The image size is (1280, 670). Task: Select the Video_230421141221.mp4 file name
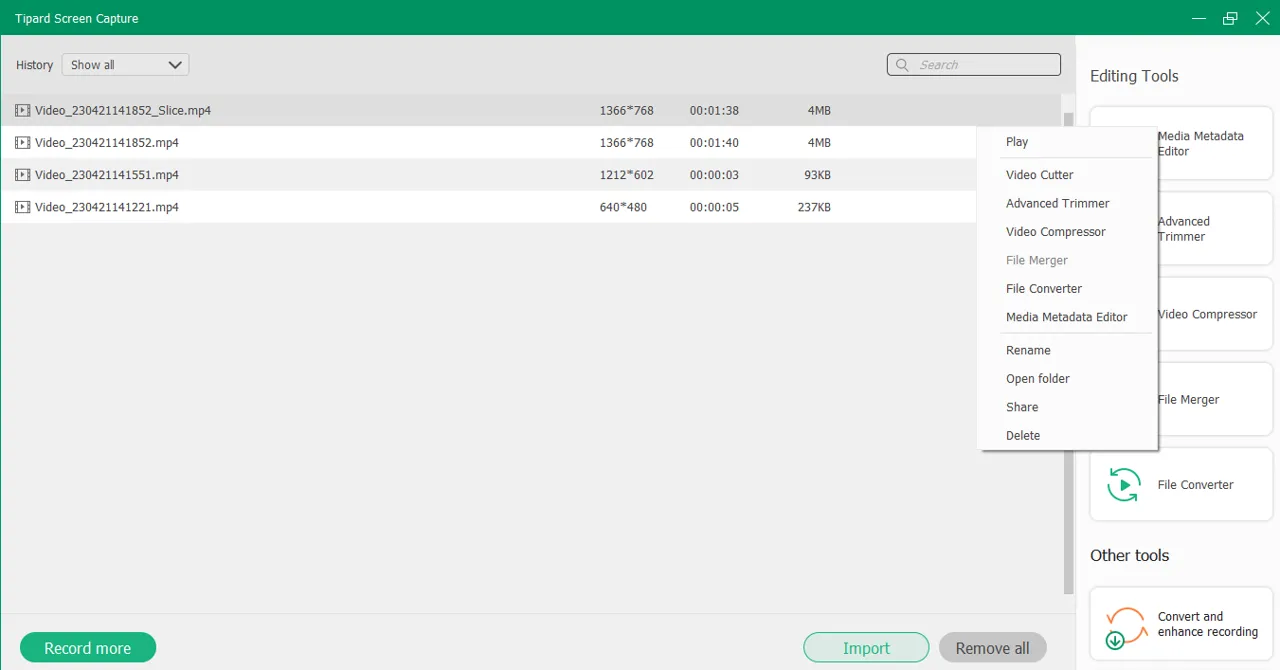click(x=107, y=207)
